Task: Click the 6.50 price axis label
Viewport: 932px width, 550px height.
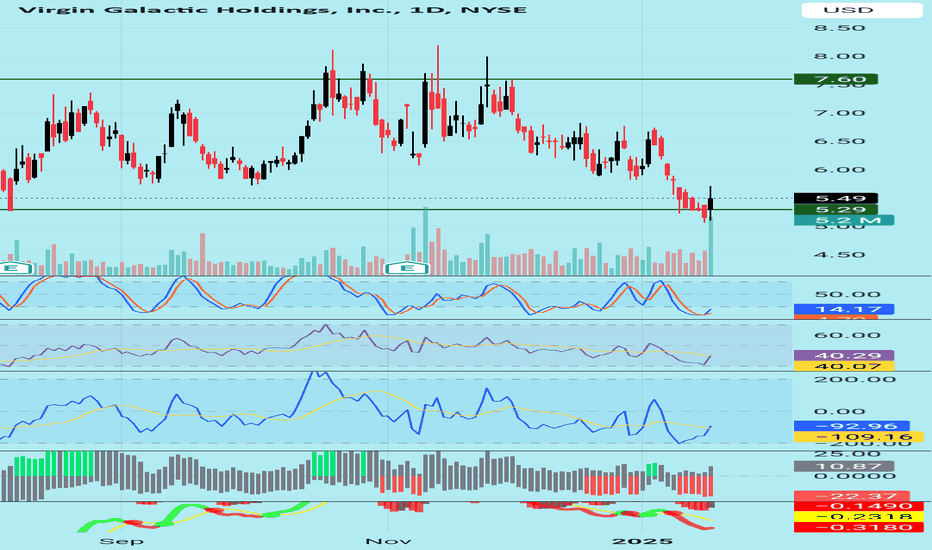Action: [839, 142]
